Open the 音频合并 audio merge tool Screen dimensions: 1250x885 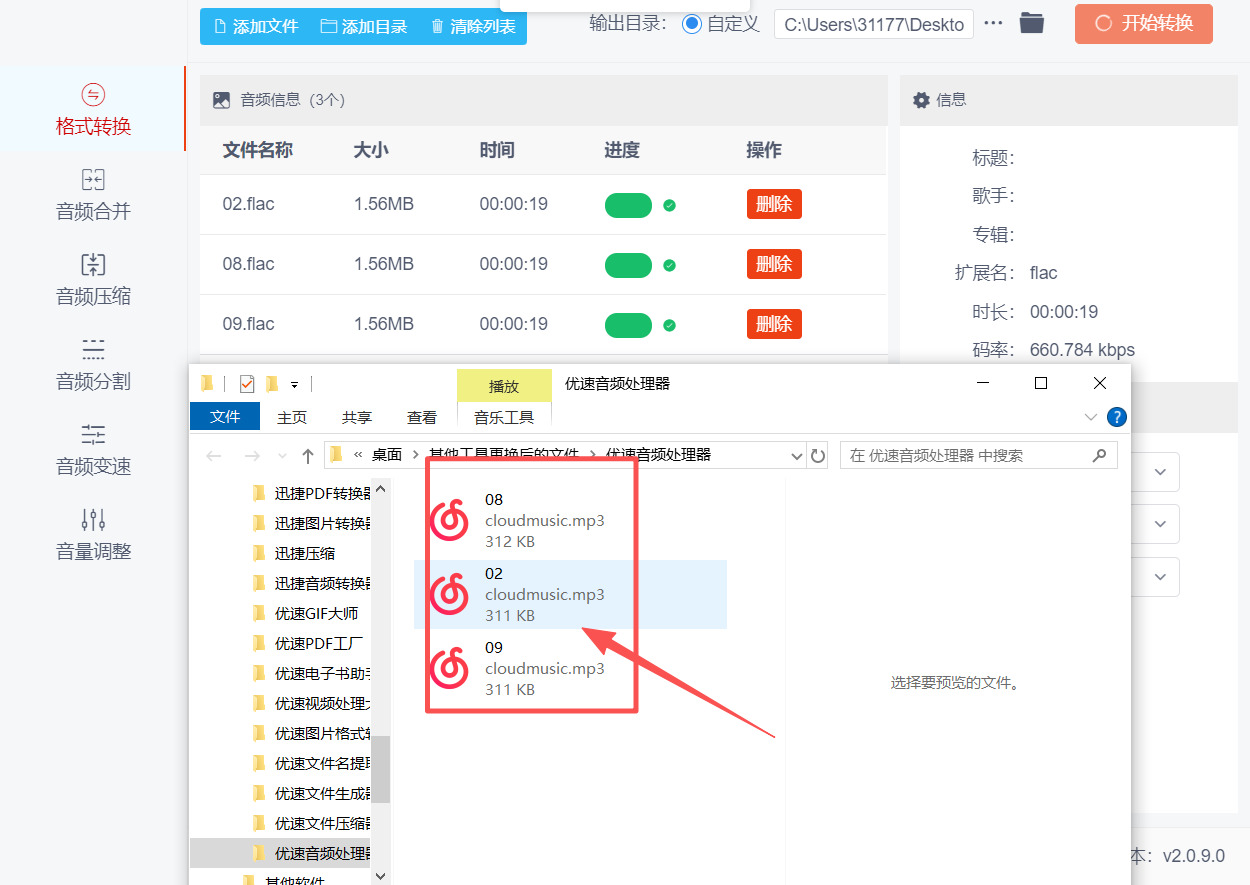93,195
